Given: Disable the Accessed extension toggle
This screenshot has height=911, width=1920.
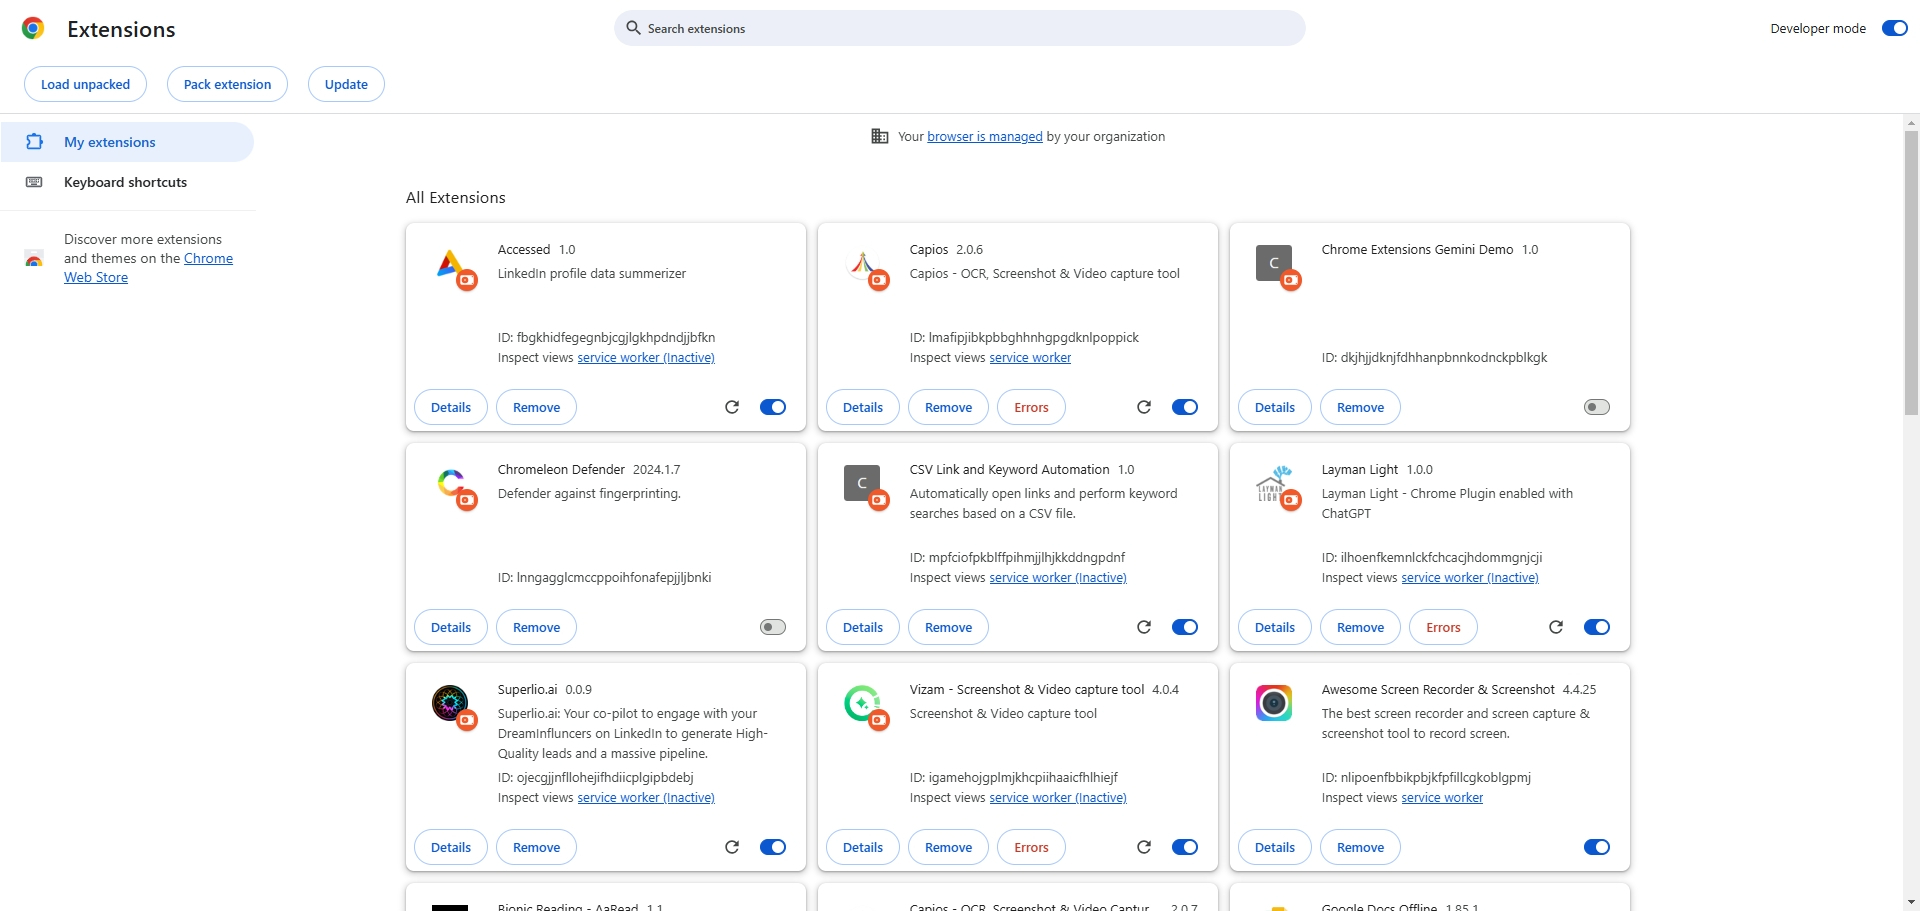Looking at the screenshot, I should point(773,407).
